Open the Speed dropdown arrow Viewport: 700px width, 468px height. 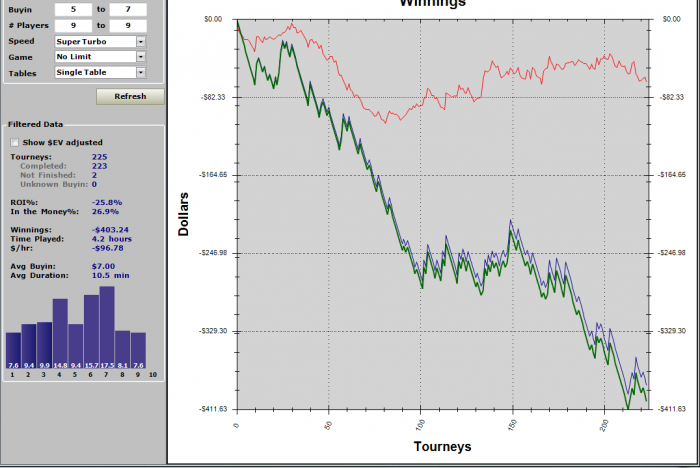coord(141,42)
